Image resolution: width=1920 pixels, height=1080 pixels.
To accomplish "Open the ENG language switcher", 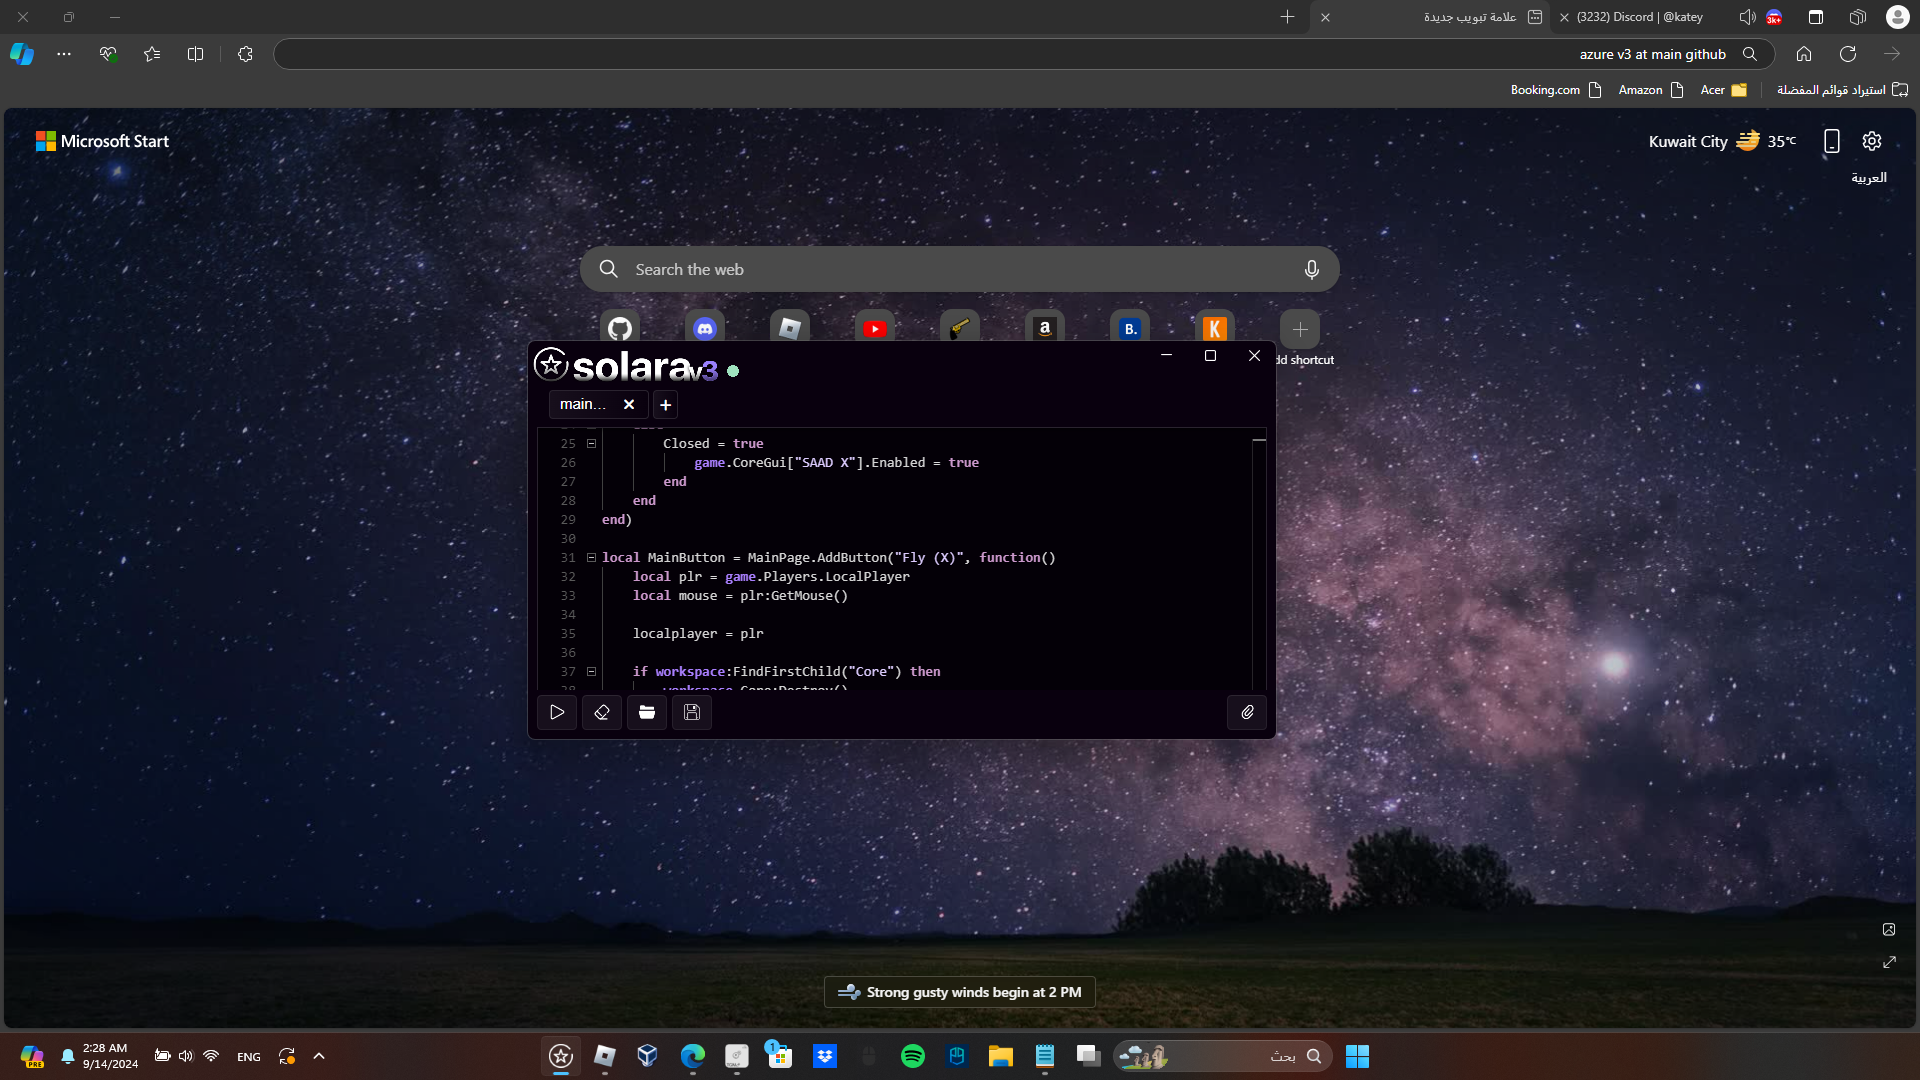I will (249, 1057).
